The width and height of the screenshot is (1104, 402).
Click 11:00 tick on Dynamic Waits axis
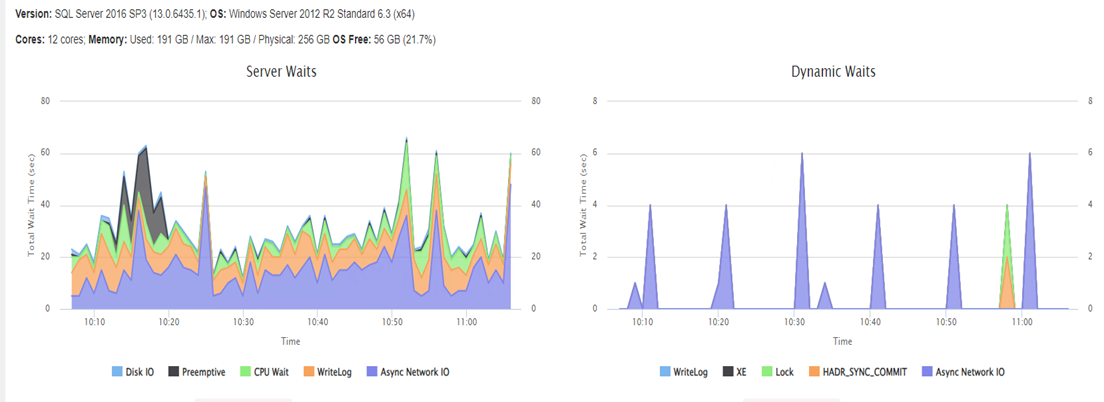pos(1022,322)
